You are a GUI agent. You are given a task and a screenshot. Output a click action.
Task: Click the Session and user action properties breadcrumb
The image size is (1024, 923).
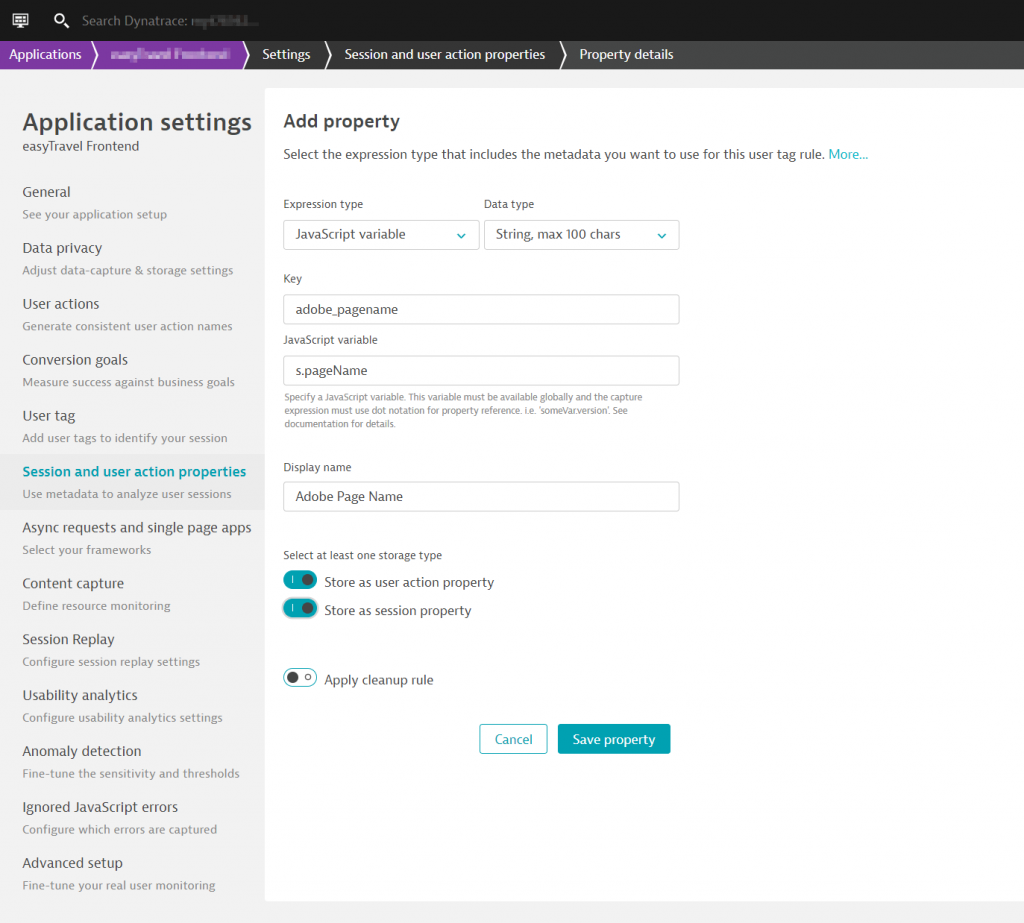[443, 55]
